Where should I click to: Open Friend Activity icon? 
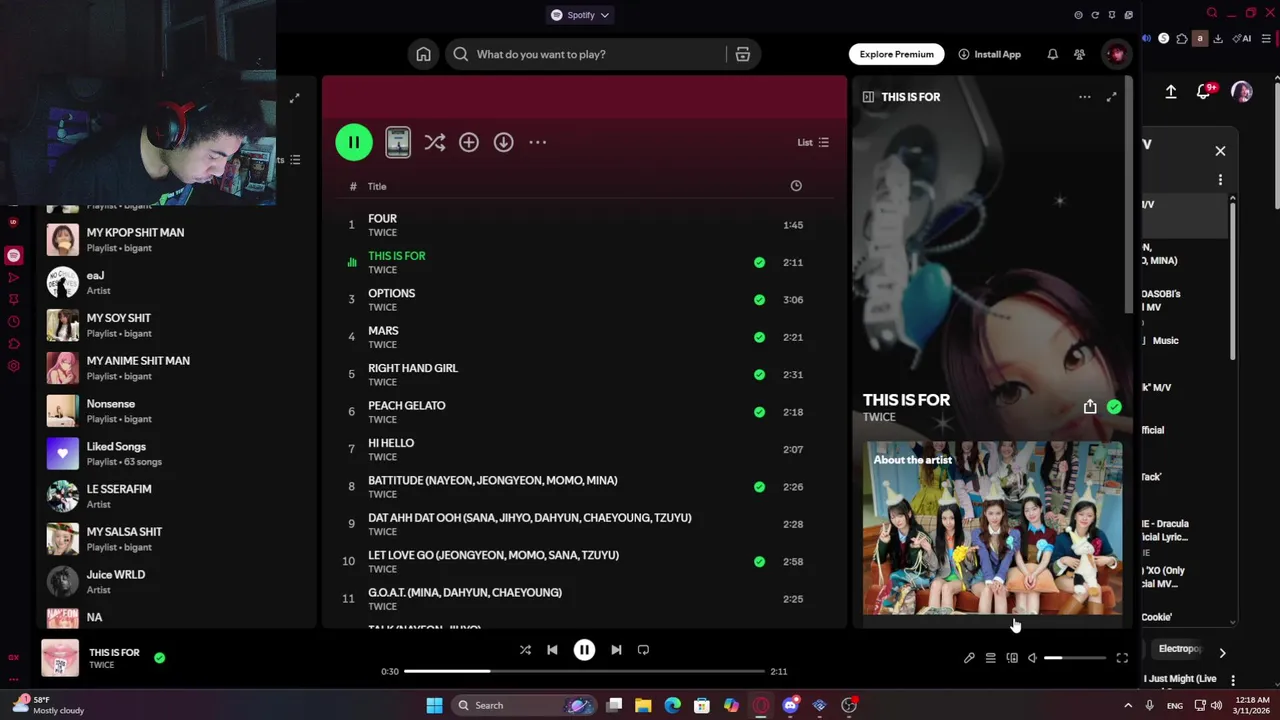coord(1079,54)
